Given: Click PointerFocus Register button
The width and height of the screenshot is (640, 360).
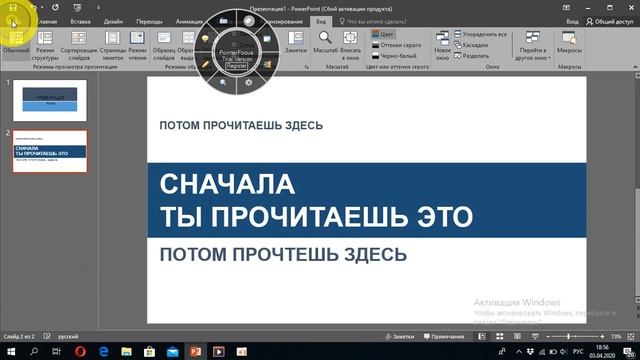Looking at the screenshot, I should pos(236,66).
